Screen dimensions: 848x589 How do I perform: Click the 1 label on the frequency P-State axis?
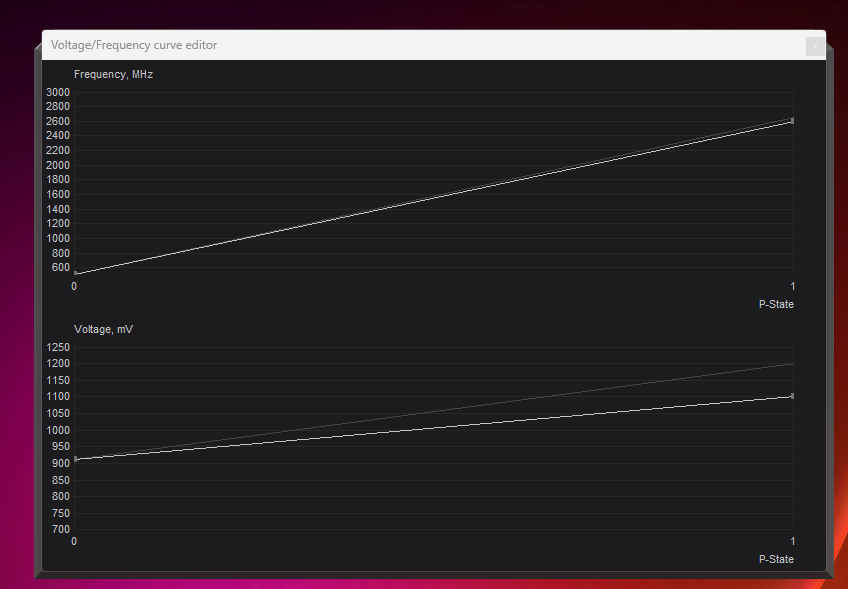point(793,286)
